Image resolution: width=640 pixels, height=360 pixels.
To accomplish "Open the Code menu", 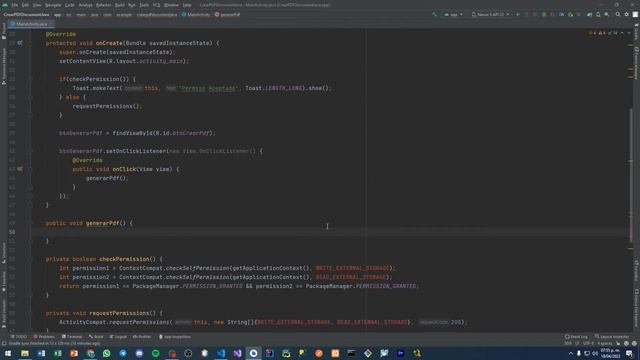I will coord(70,5).
